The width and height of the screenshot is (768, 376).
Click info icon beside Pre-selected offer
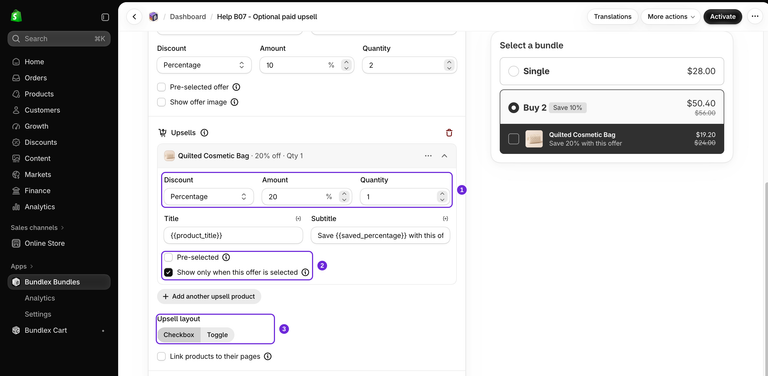[236, 87]
